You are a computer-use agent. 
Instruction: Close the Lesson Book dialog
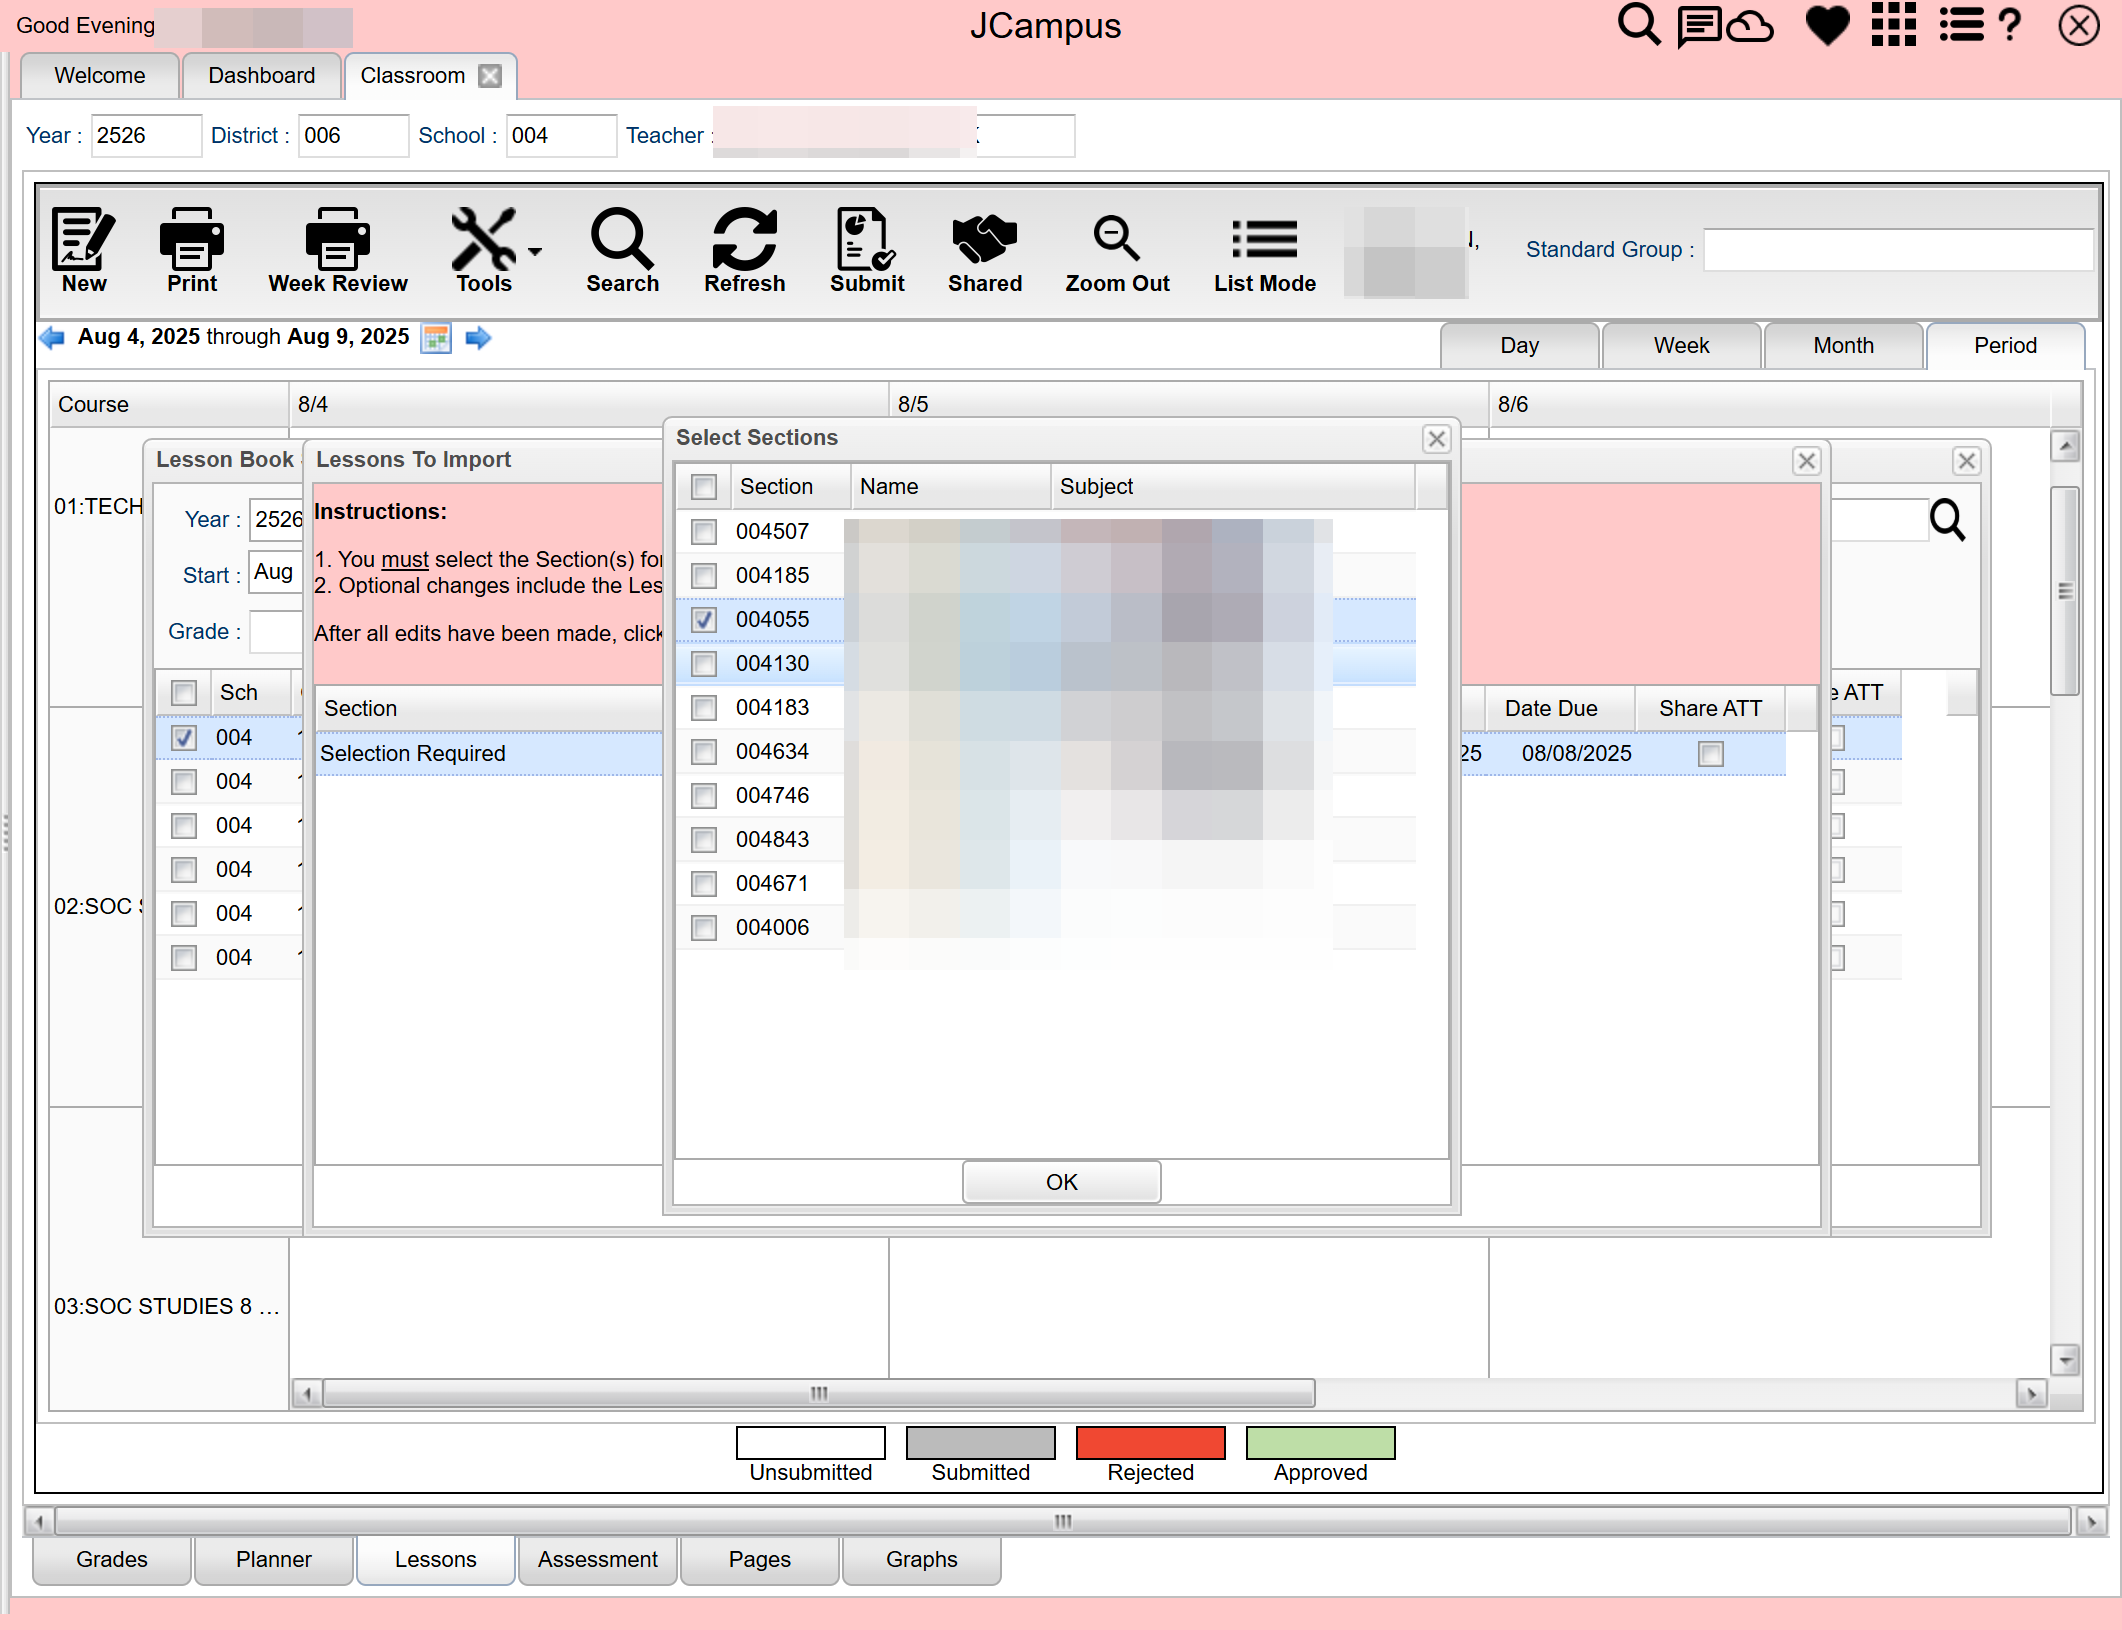(1967, 461)
